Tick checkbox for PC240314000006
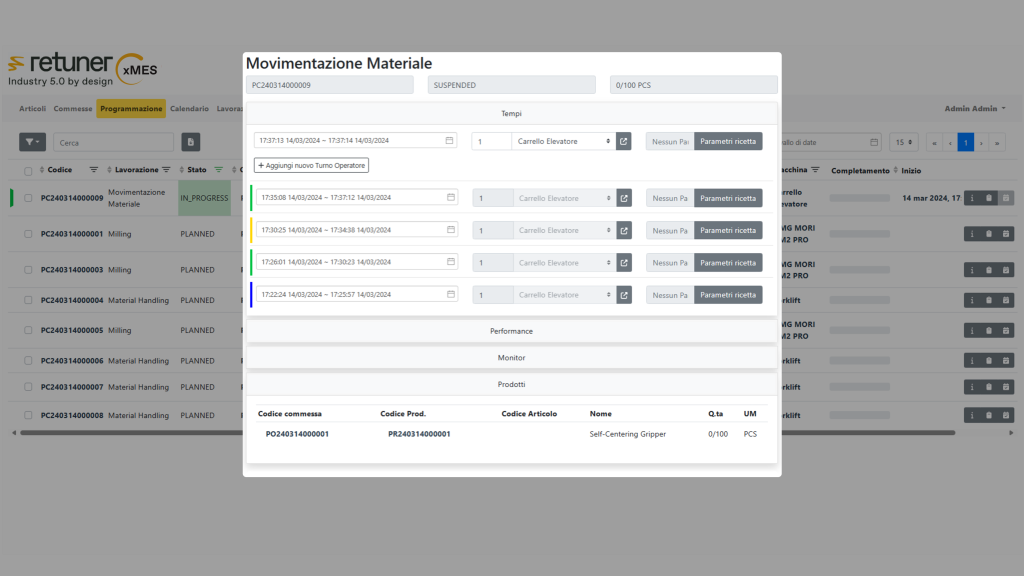This screenshot has height=576, width=1024. click(28, 360)
